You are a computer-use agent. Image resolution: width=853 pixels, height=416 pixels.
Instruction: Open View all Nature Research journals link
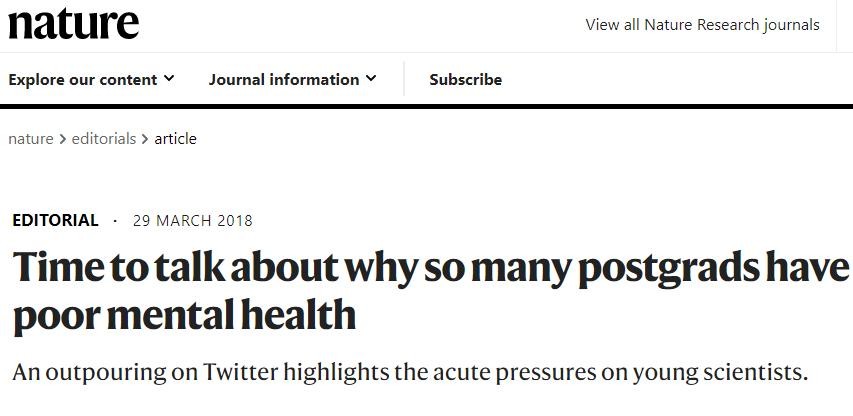702,25
